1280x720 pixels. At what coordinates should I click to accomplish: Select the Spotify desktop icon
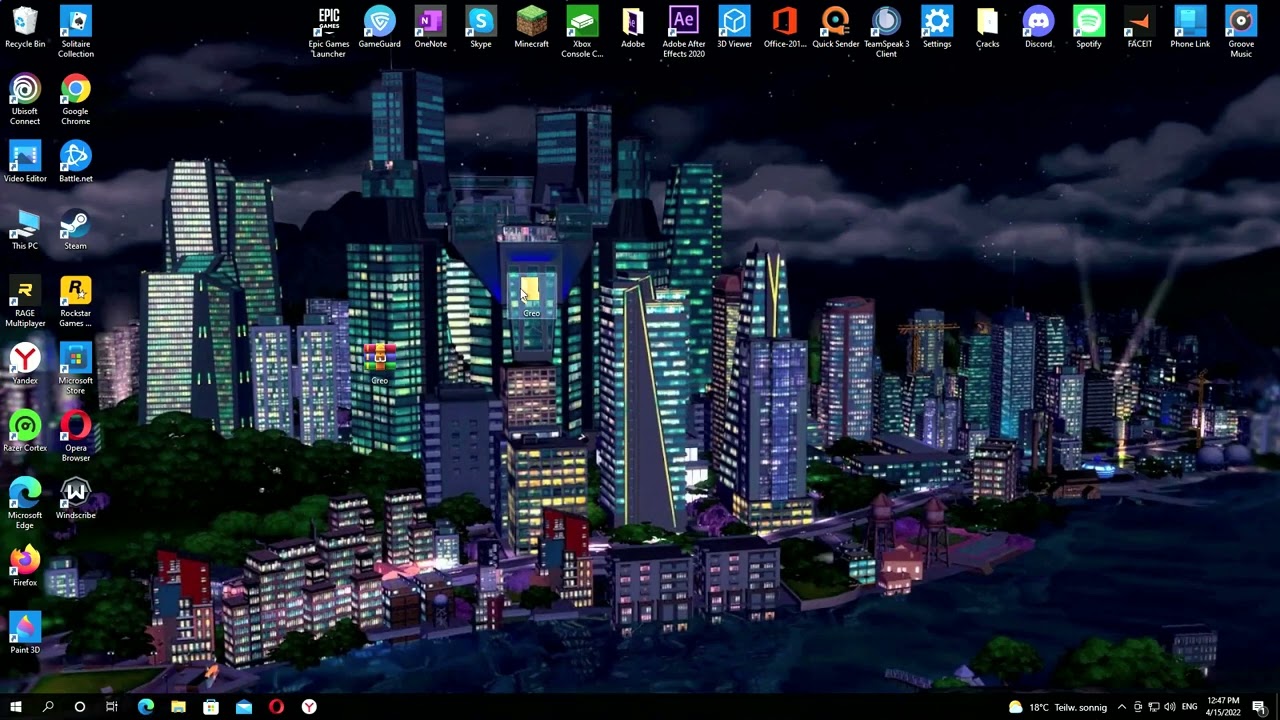[x=1089, y=28]
